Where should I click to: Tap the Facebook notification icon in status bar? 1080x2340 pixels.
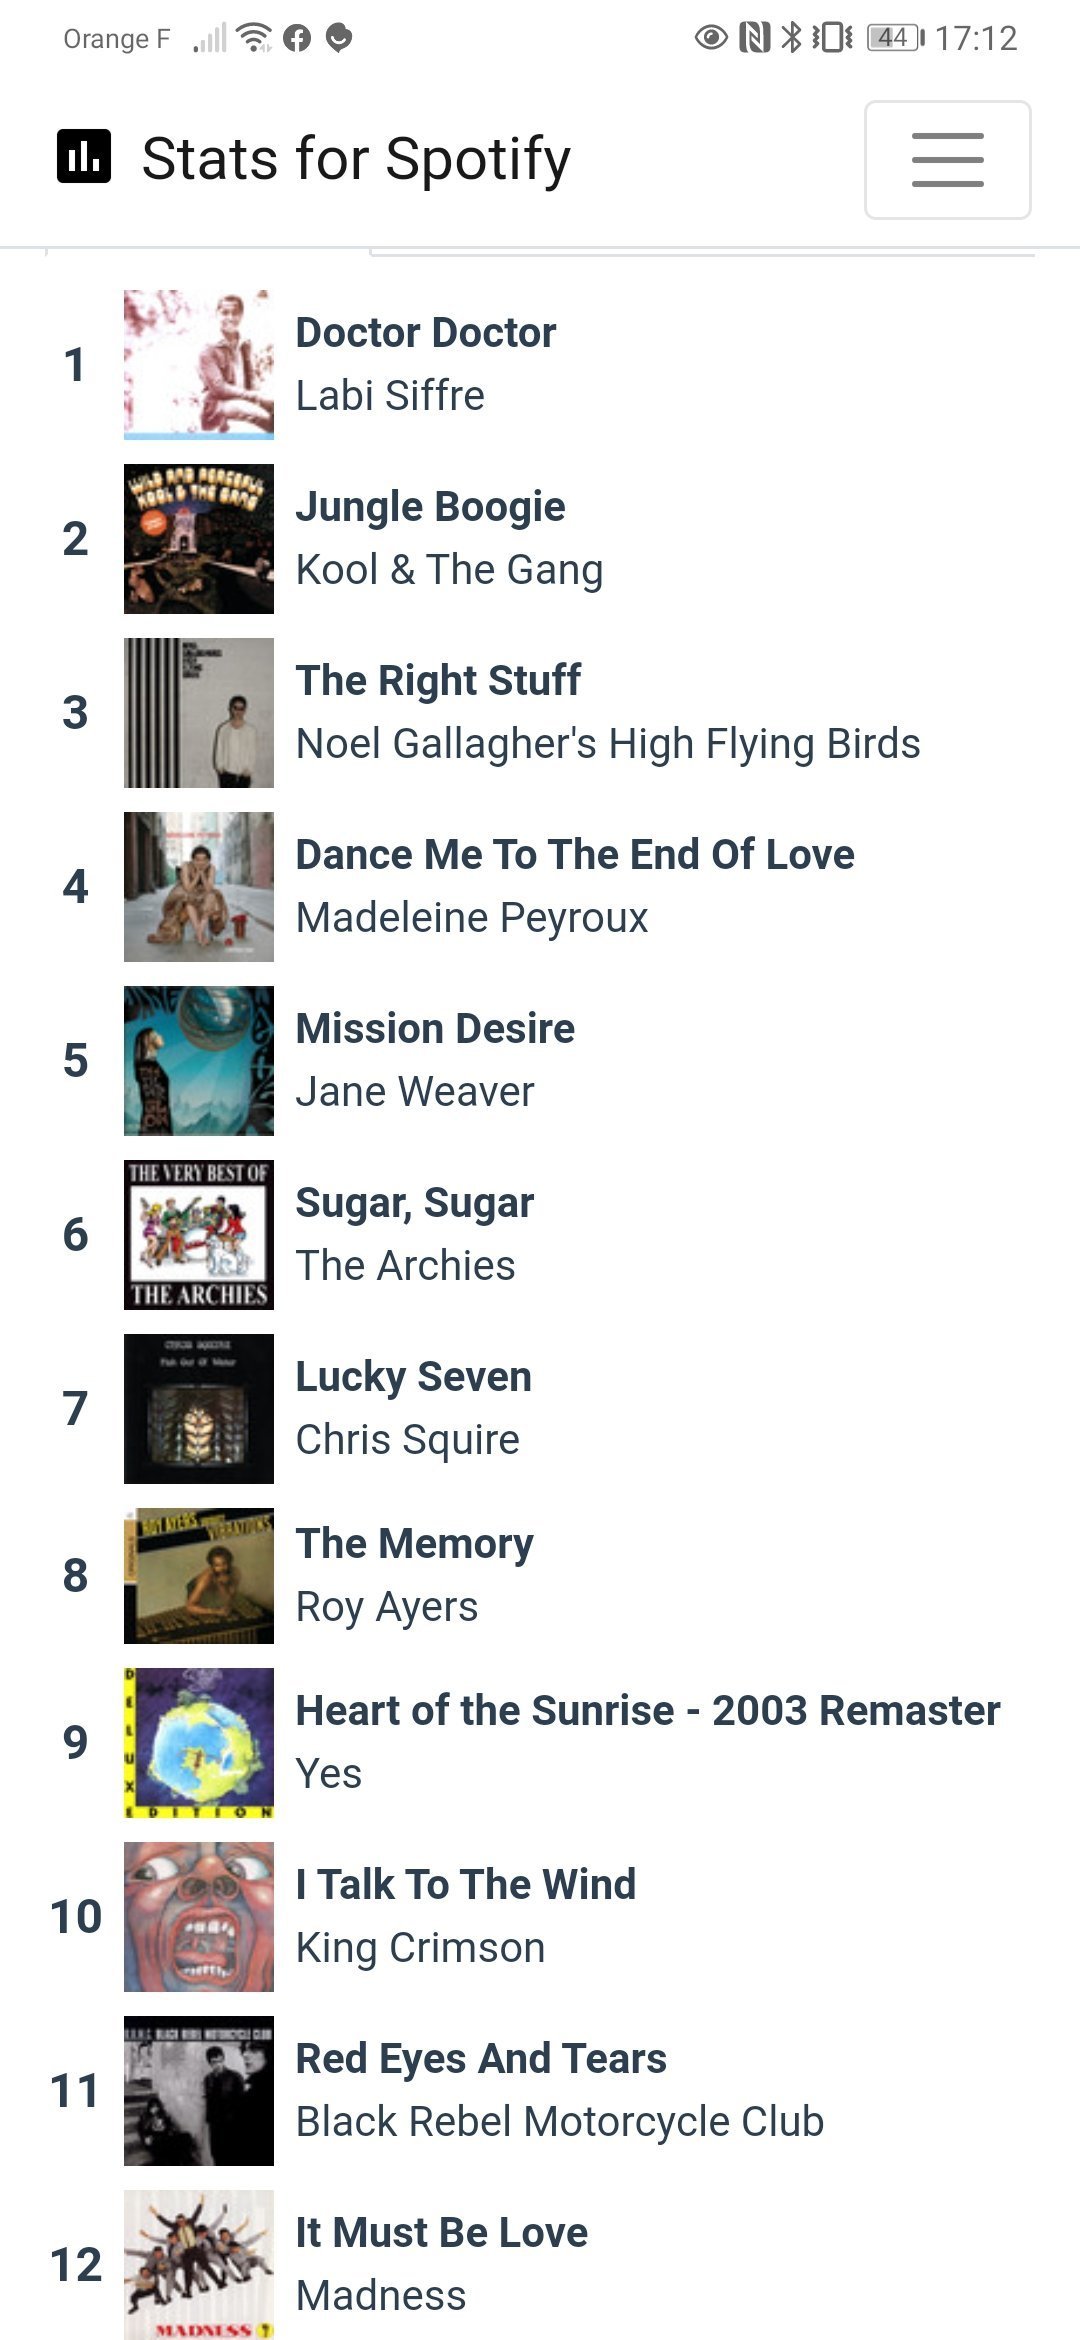coord(297,38)
